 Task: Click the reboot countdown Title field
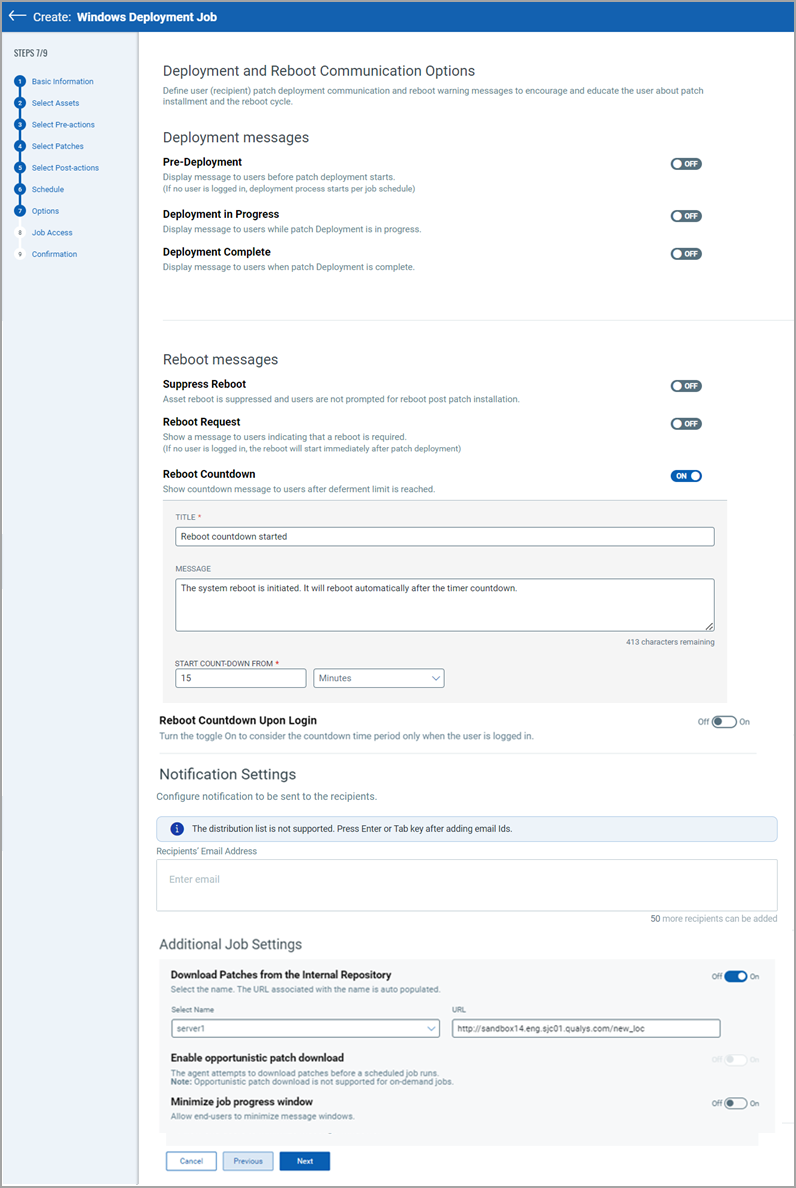pos(445,536)
